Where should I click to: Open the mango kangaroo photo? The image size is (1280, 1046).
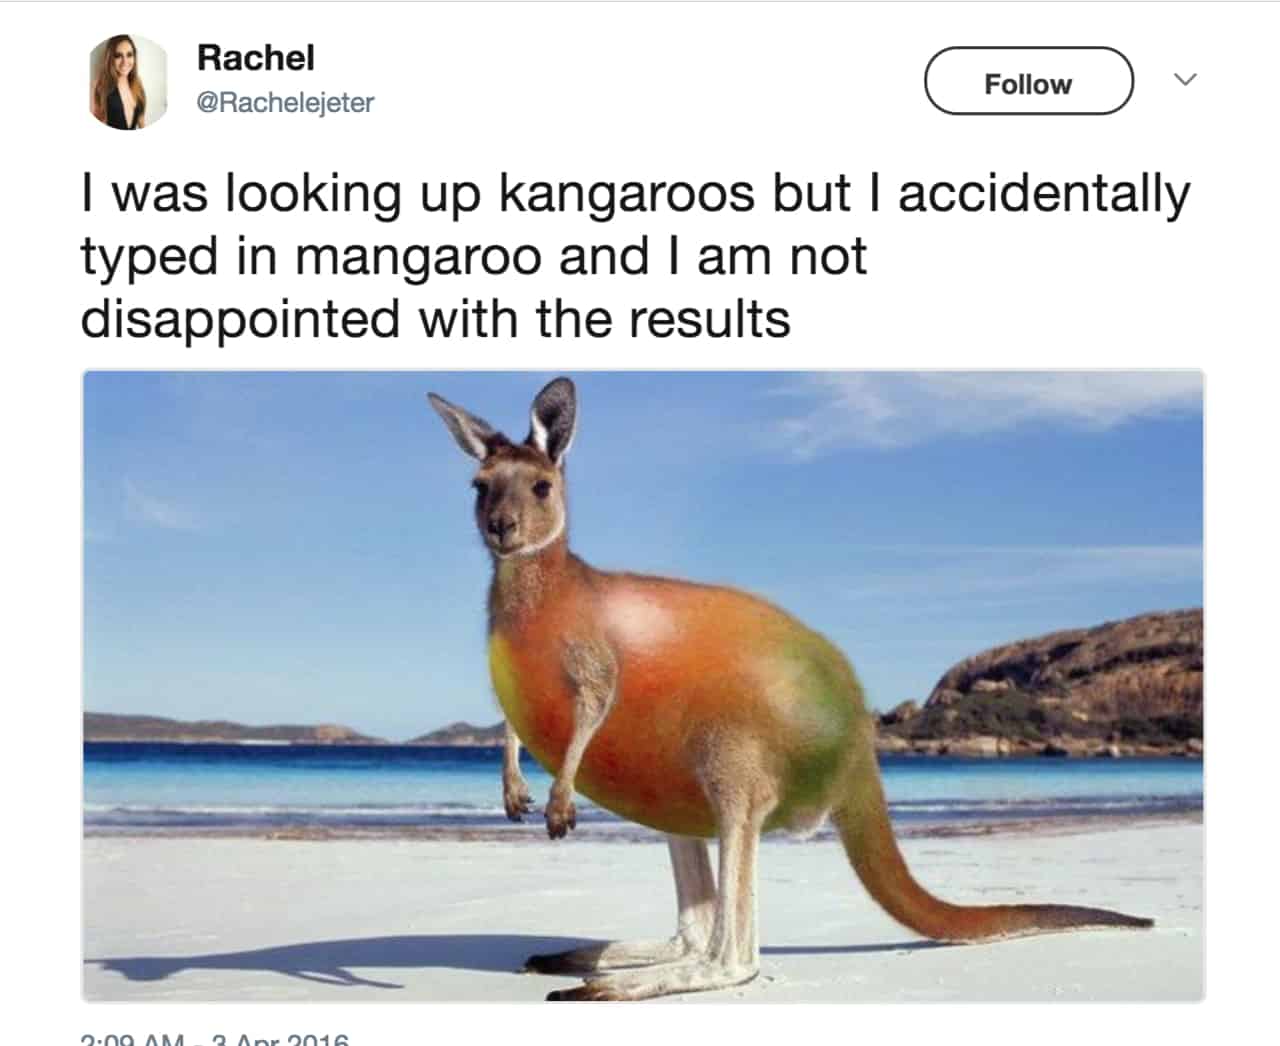[643, 686]
